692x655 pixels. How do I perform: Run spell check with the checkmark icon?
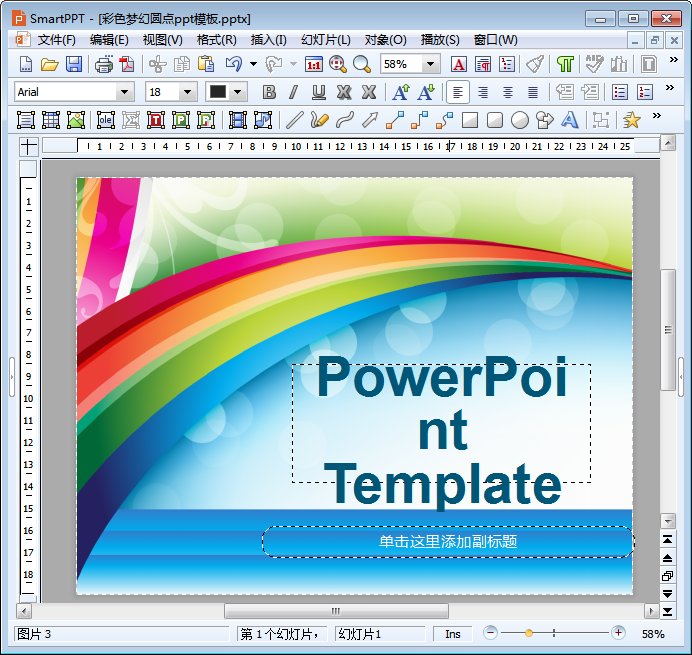pyautogui.click(x=594, y=64)
